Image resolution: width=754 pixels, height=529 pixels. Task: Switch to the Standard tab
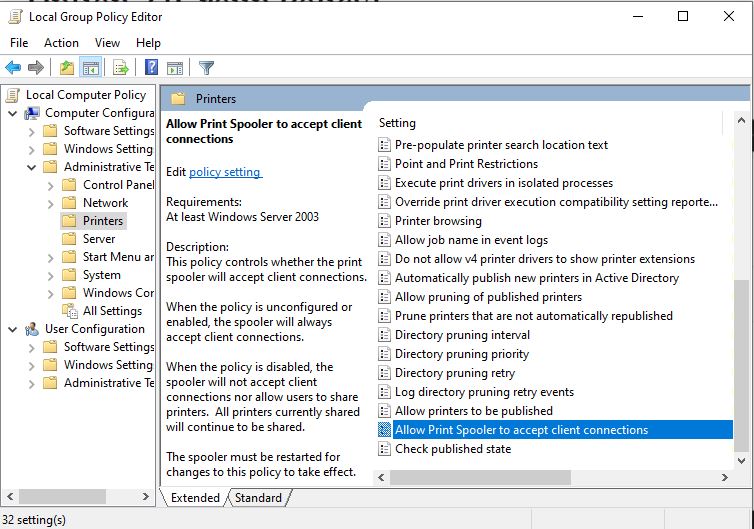pyautogui.click(x=258, y=497)
